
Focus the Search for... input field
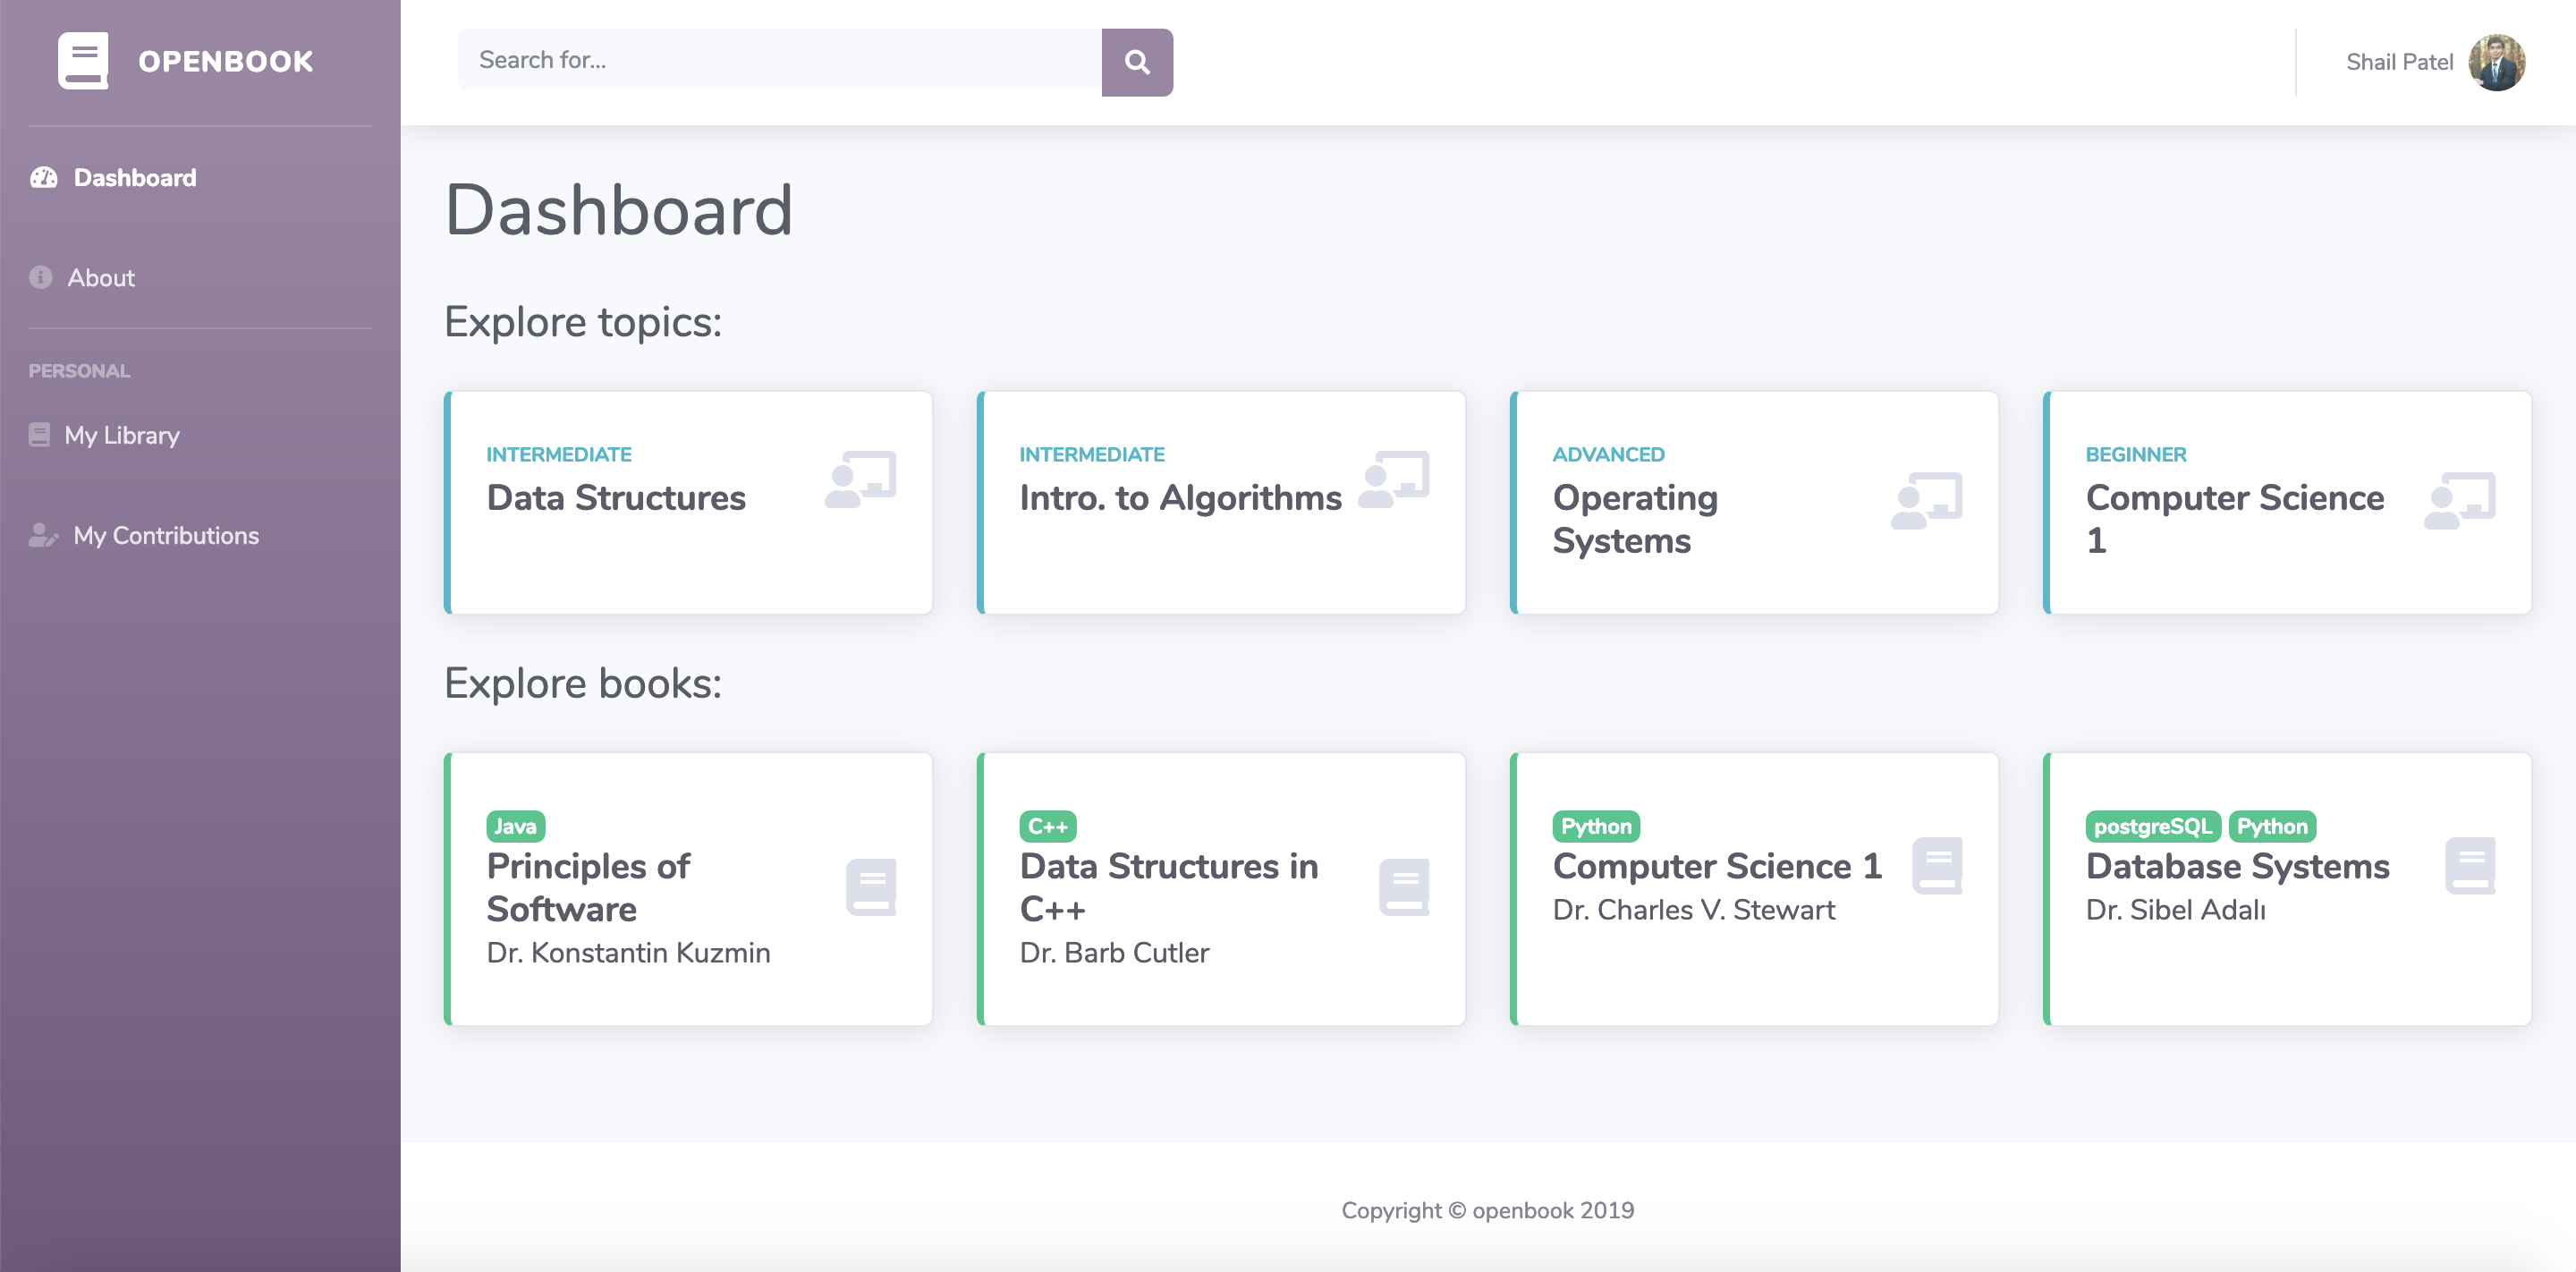(779, 60)
